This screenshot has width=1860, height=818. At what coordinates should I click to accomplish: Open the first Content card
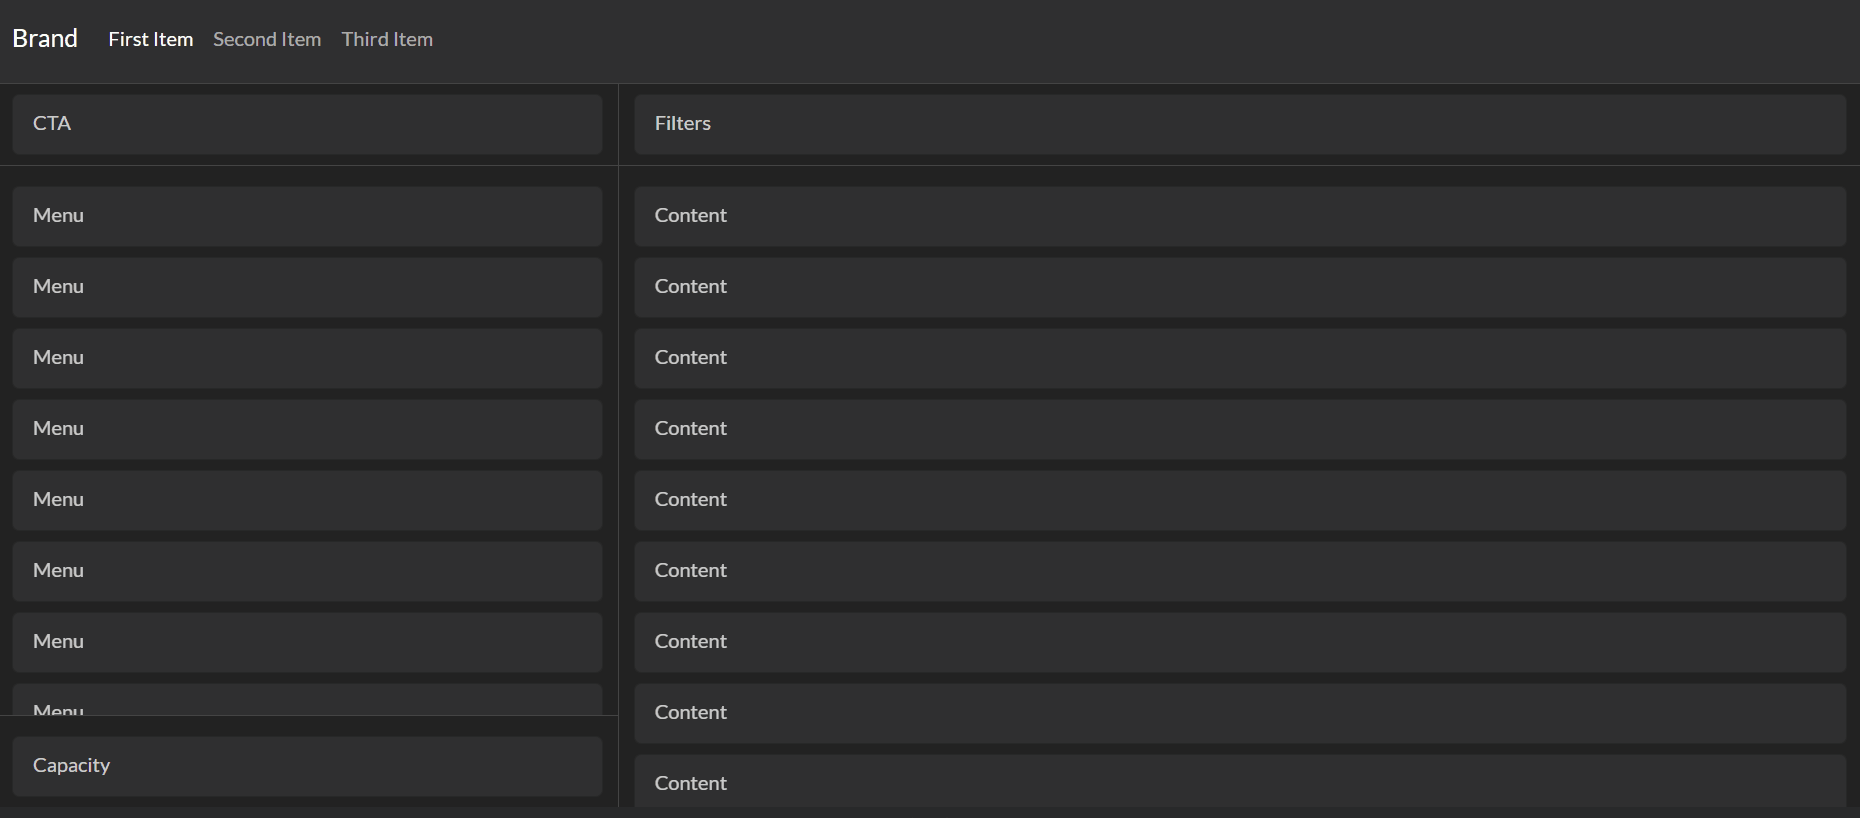[x=1240, y=216]
